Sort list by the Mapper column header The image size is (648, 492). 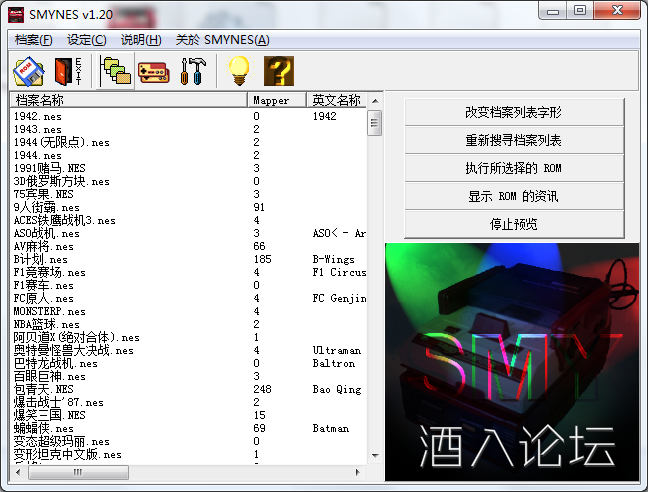[277, 101]
